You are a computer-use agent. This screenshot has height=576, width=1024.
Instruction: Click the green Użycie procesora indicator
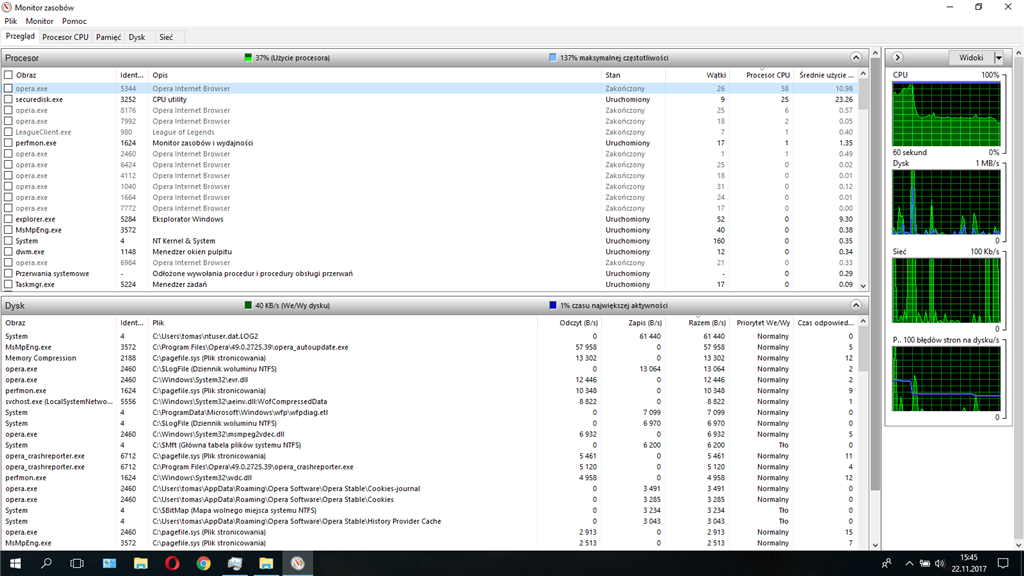248,57
